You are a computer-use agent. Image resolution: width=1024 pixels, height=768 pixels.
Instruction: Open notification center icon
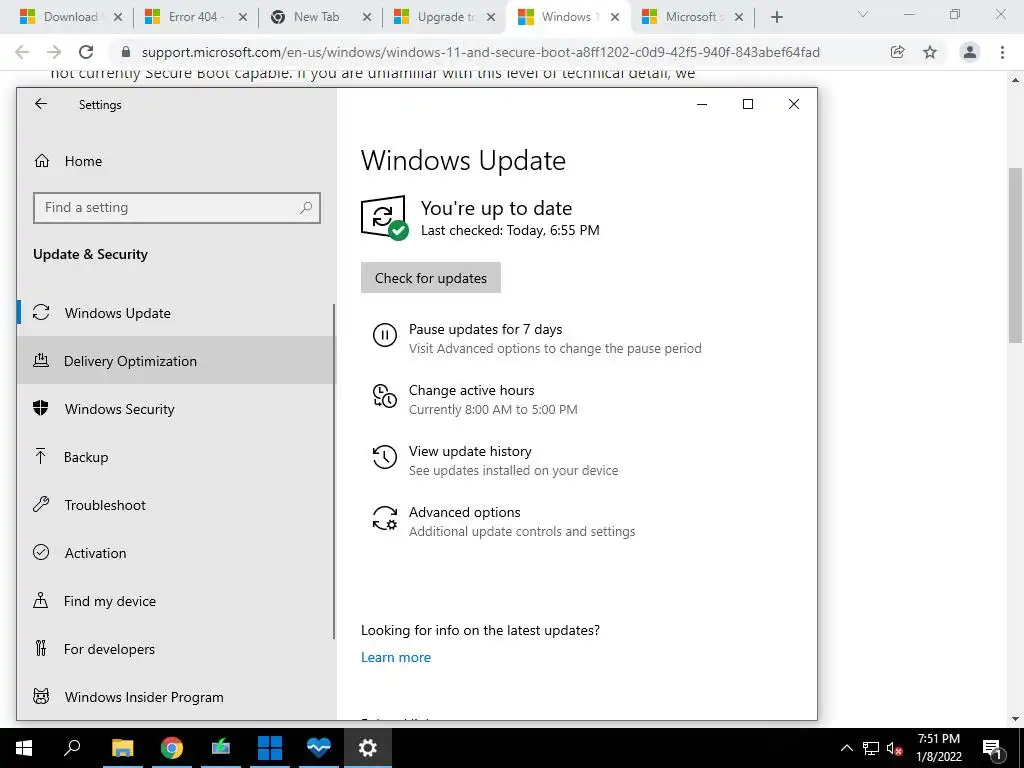pyautogui.click(x=992, y=748)
